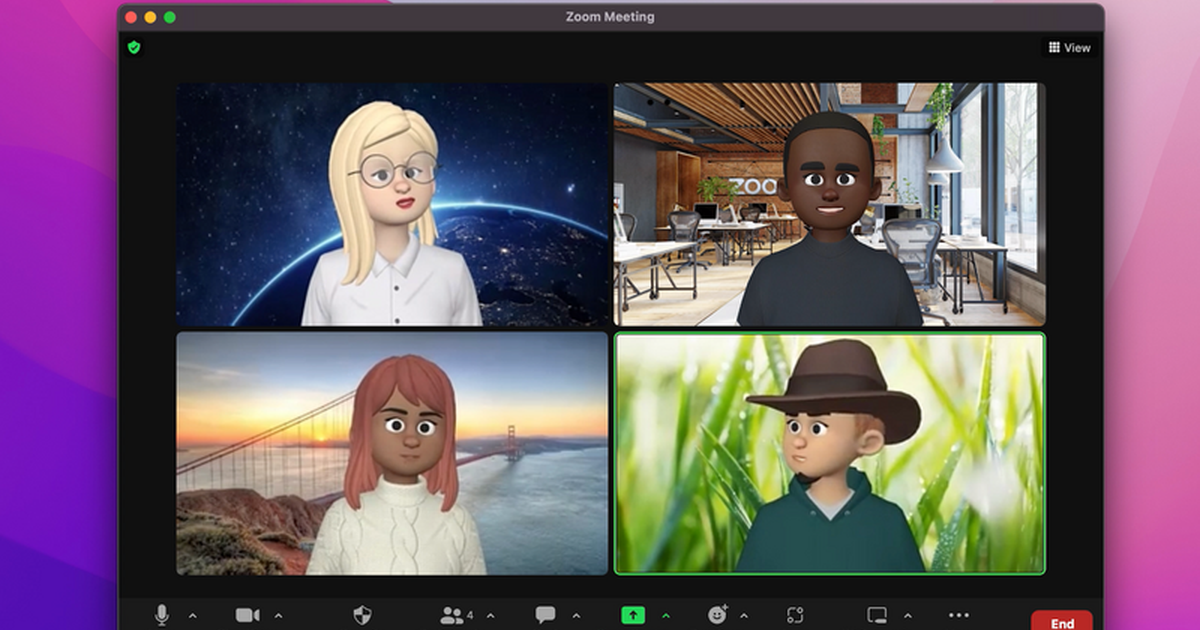Viewport: 1200px width, 630px height.
Task: Toggle the video camera off
Action: pos(247,615)
